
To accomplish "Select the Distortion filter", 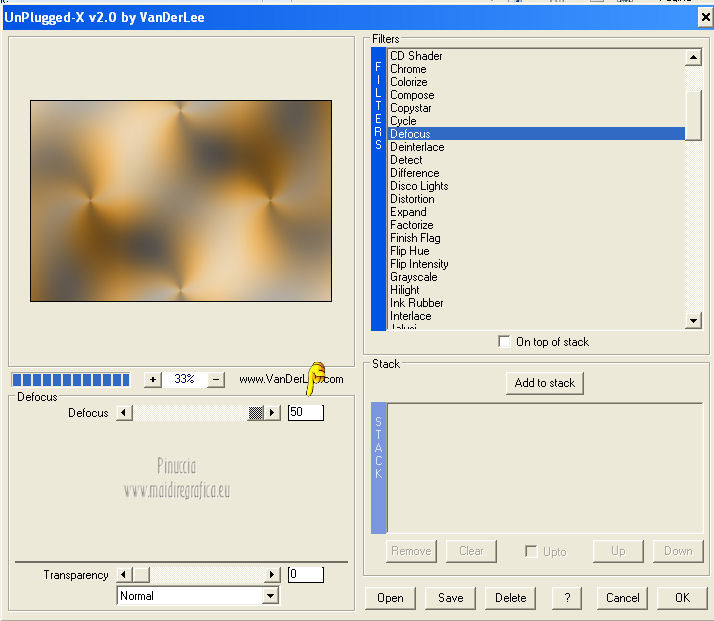I will [536, 199].
